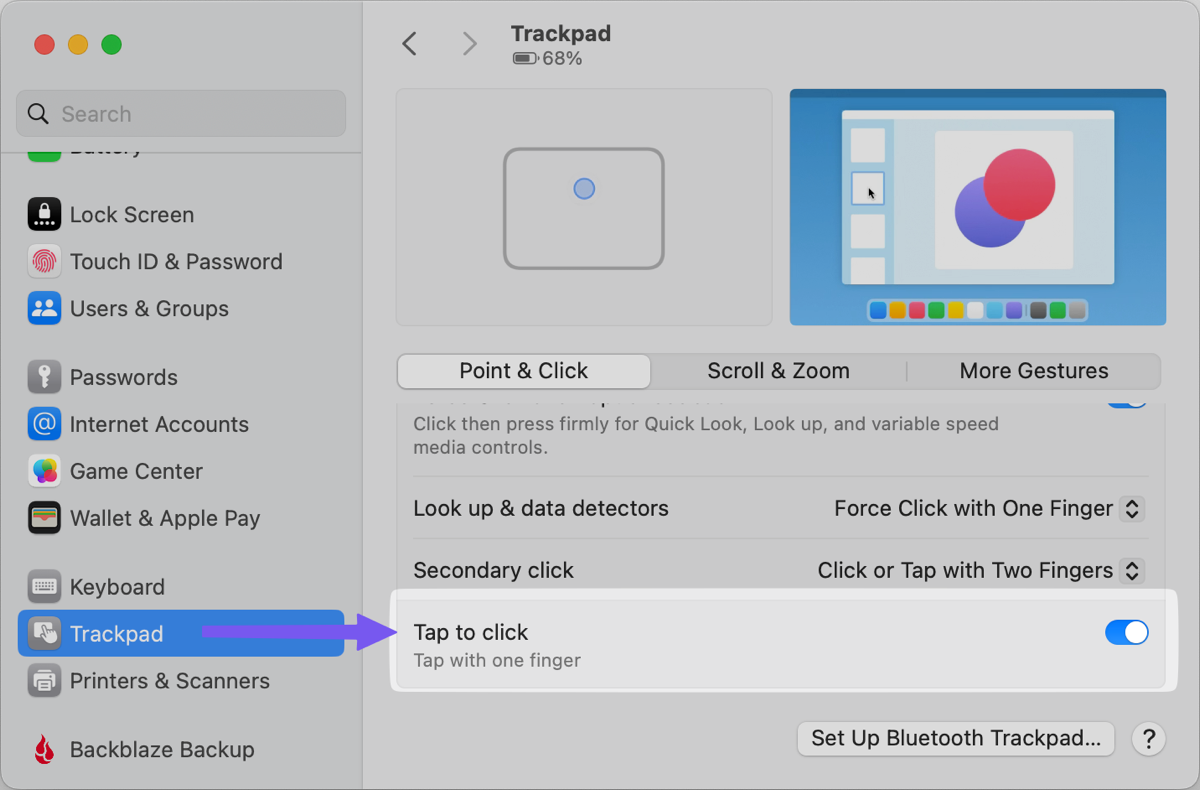Screen dimensions: 1200x790
Task: Open the Game Center icon
Action: [44, 471]
